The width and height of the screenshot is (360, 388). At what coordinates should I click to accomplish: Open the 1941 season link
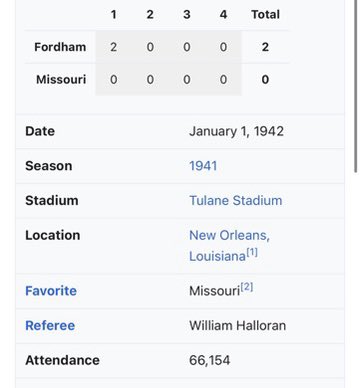click(x=203, y=166)
